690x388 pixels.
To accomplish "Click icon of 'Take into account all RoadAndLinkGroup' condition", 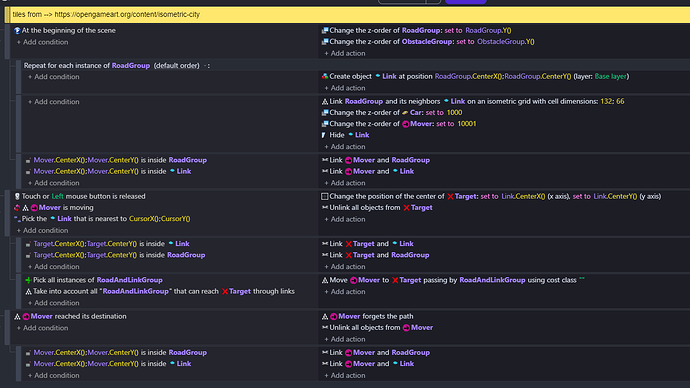I will (28, 291).
